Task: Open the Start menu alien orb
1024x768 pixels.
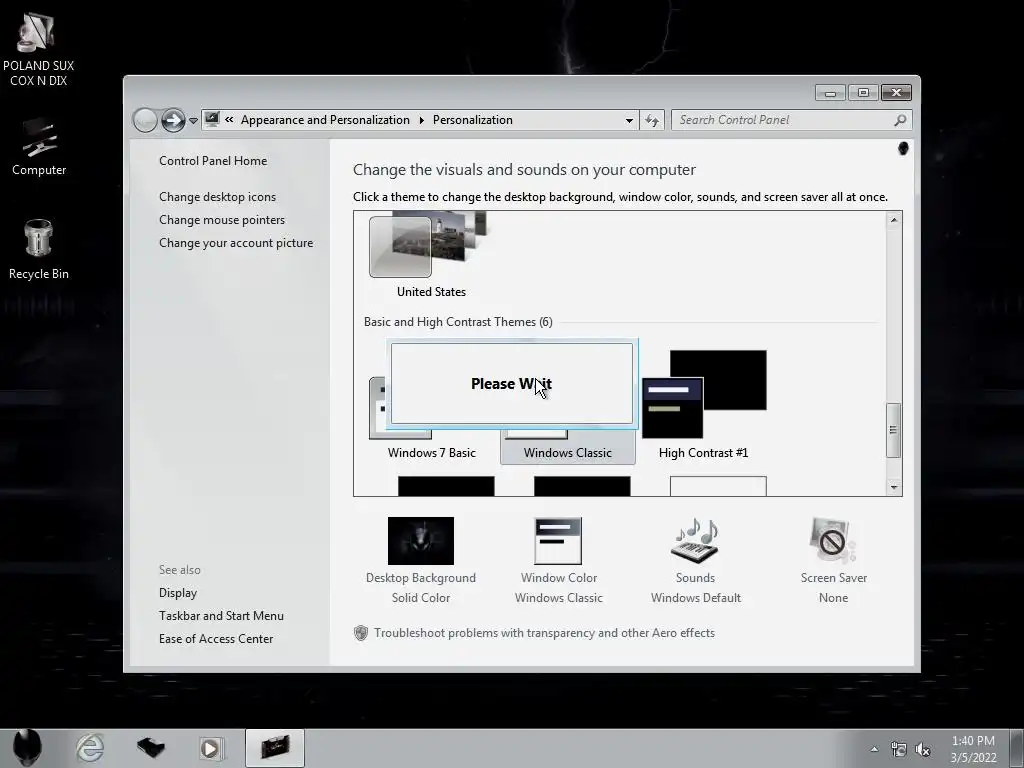Action: pos(27,748)
